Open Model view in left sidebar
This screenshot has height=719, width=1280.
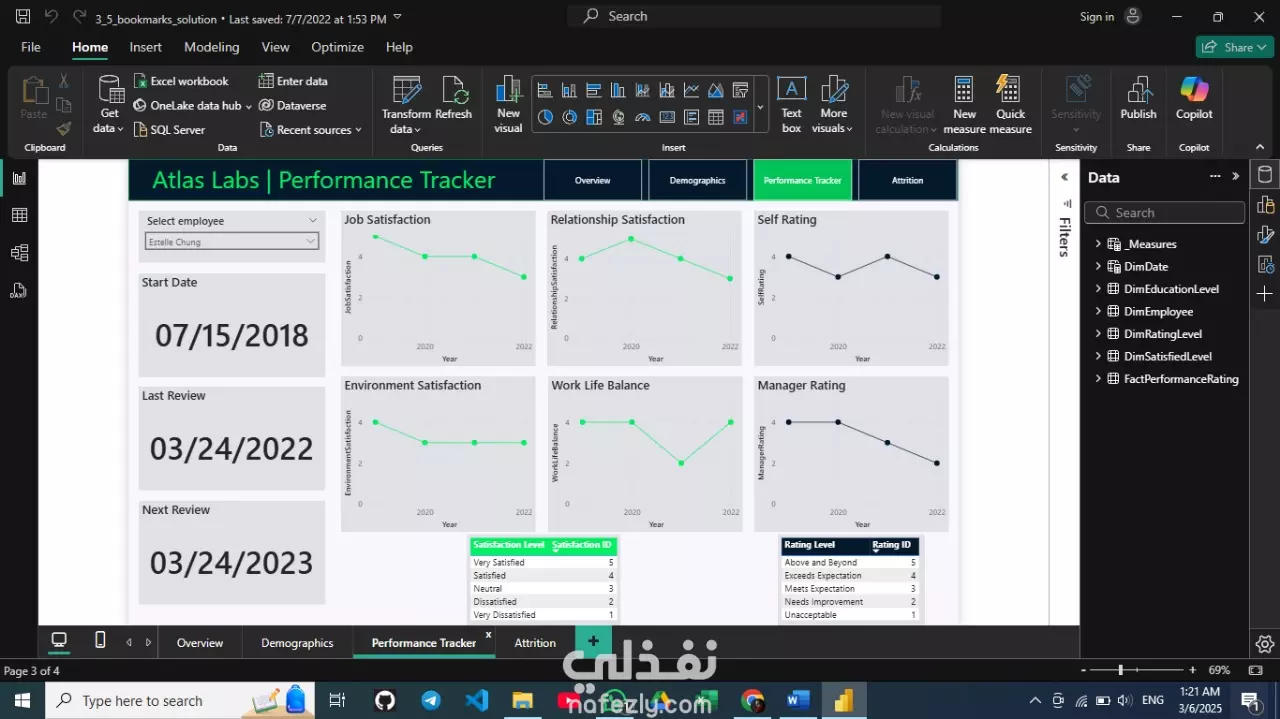(x=19, y=253)
